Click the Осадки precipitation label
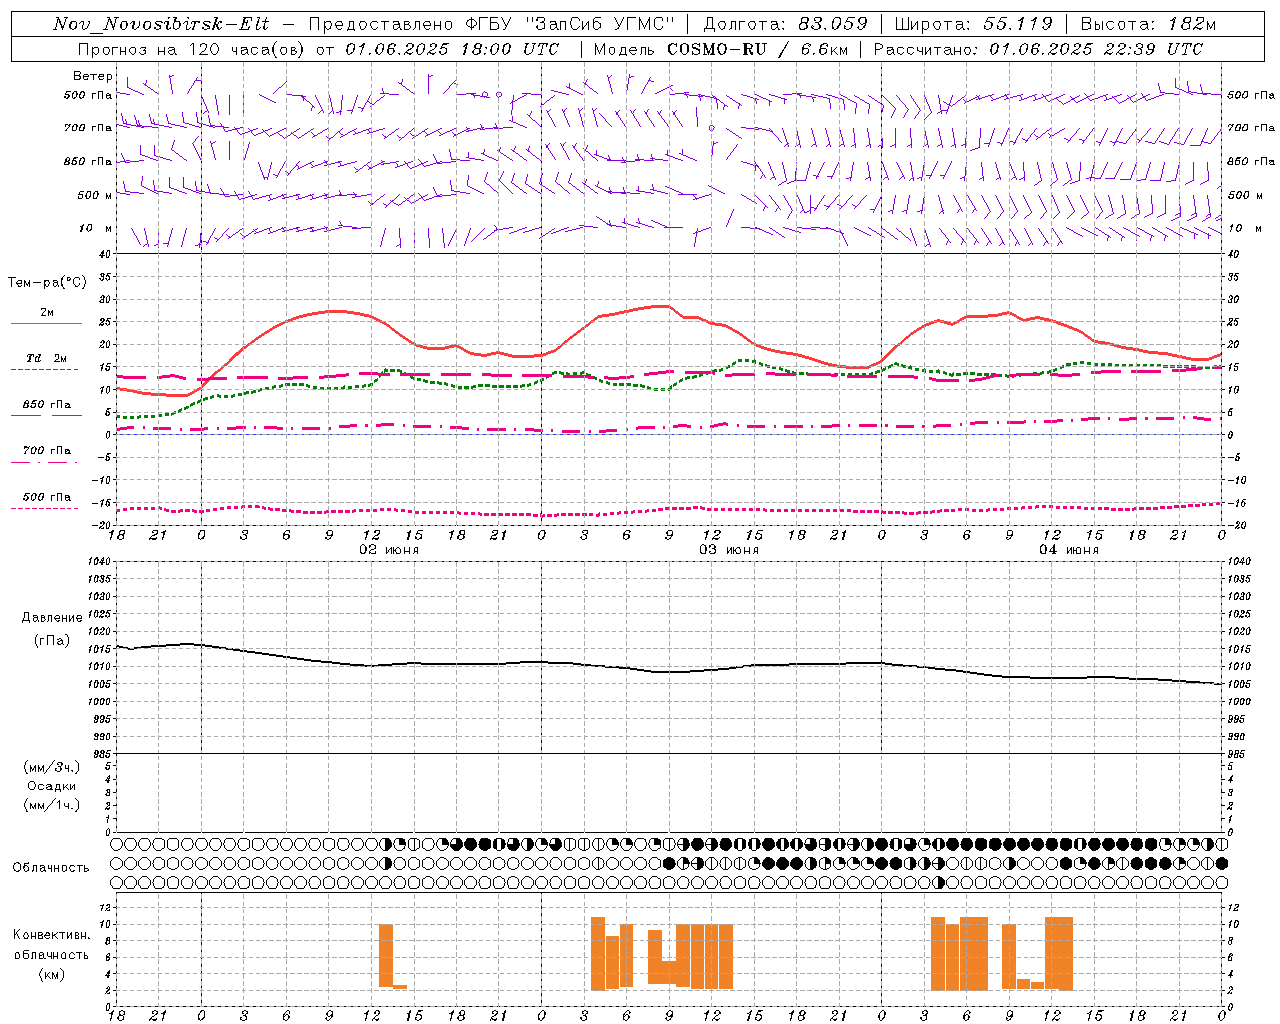1280x1024 pixels. click(x=52, y=786)
